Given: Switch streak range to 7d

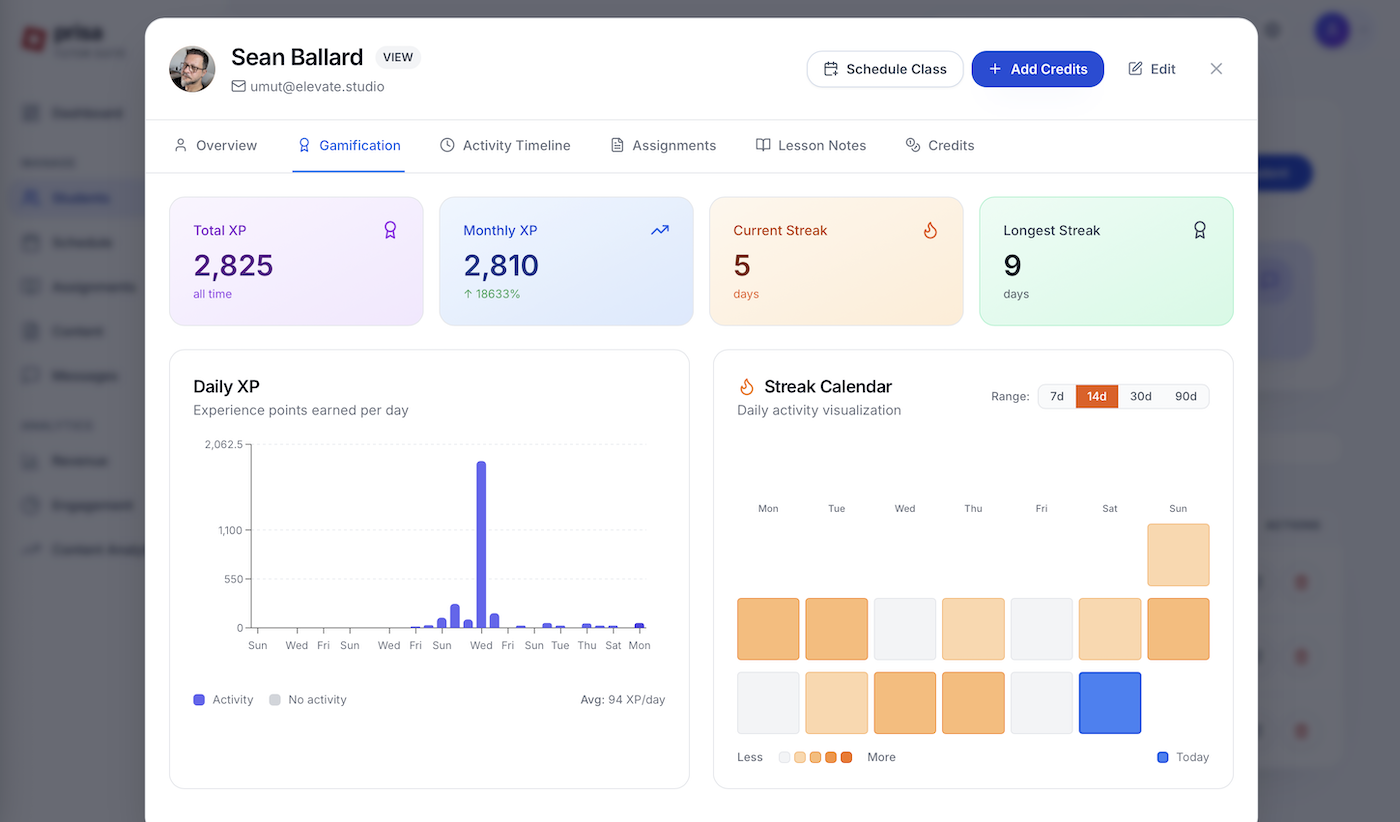Looking at the screenshot, I should pos(1056,396).
